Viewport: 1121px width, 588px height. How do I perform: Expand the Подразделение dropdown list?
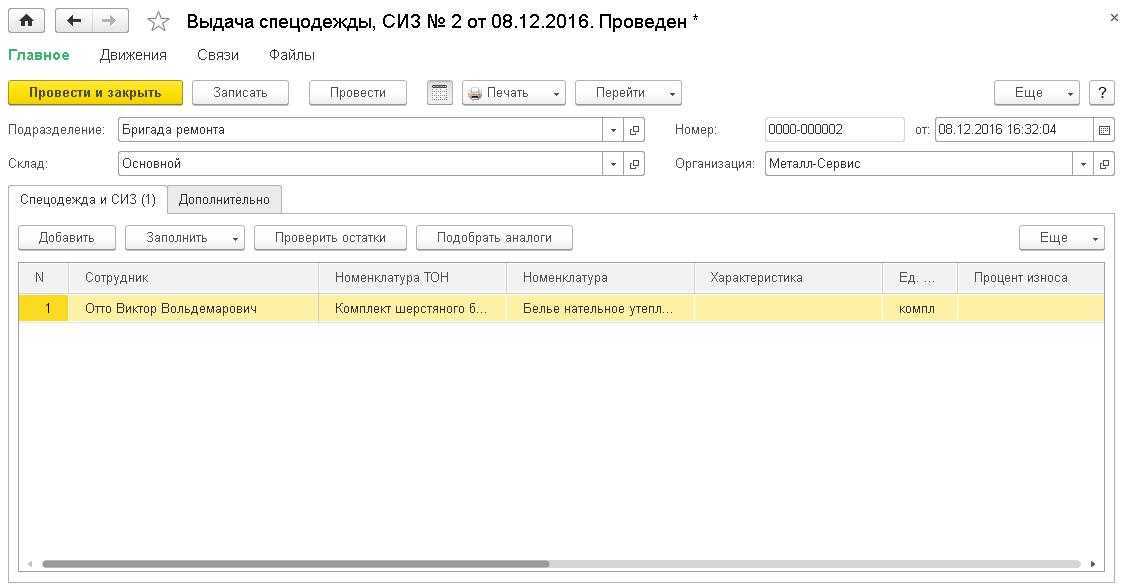tap(613, 130)
